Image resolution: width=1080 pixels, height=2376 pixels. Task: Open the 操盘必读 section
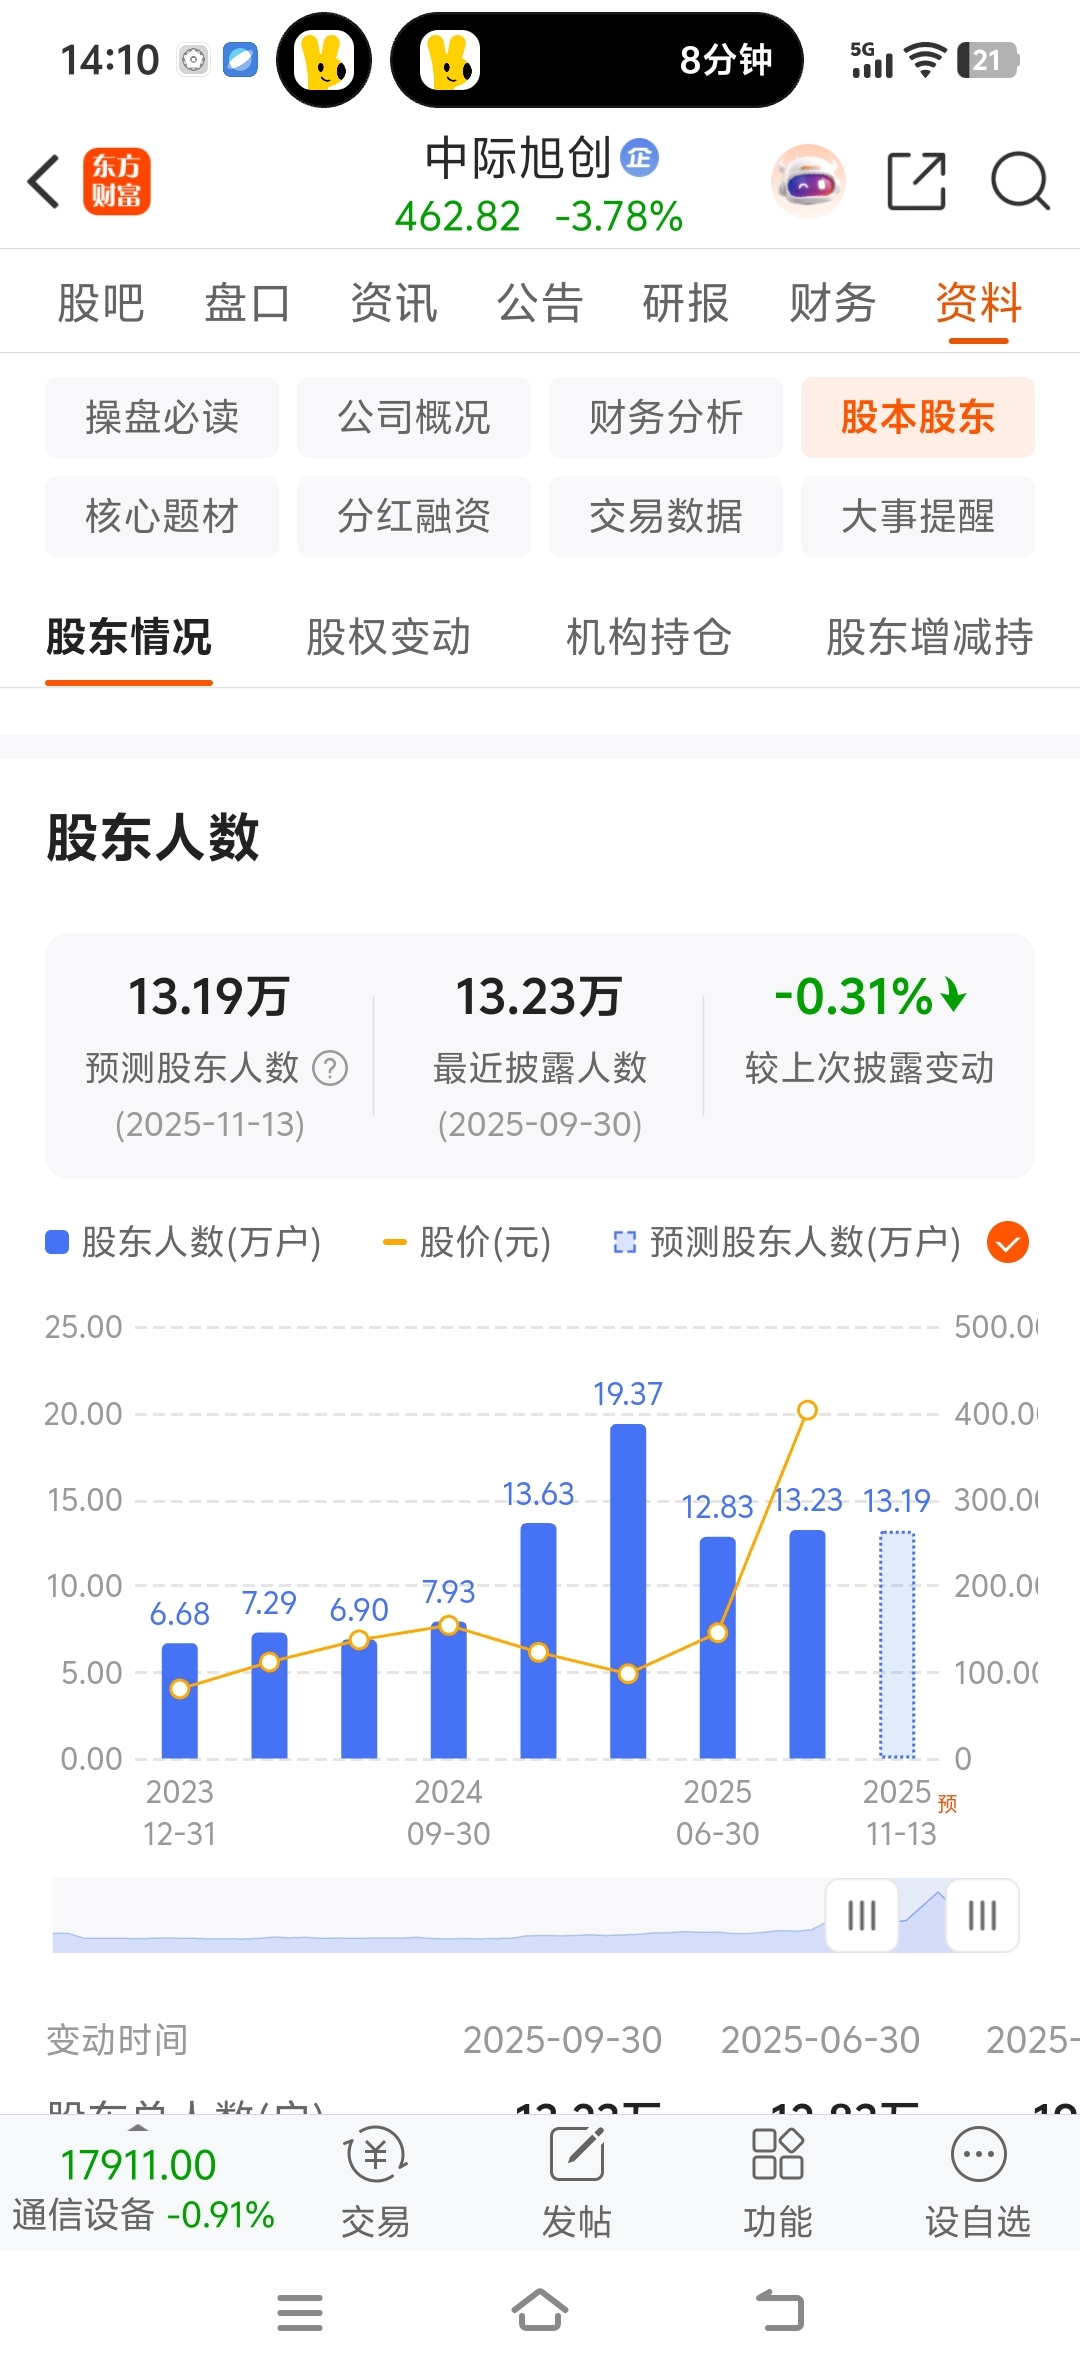(162, 417)
